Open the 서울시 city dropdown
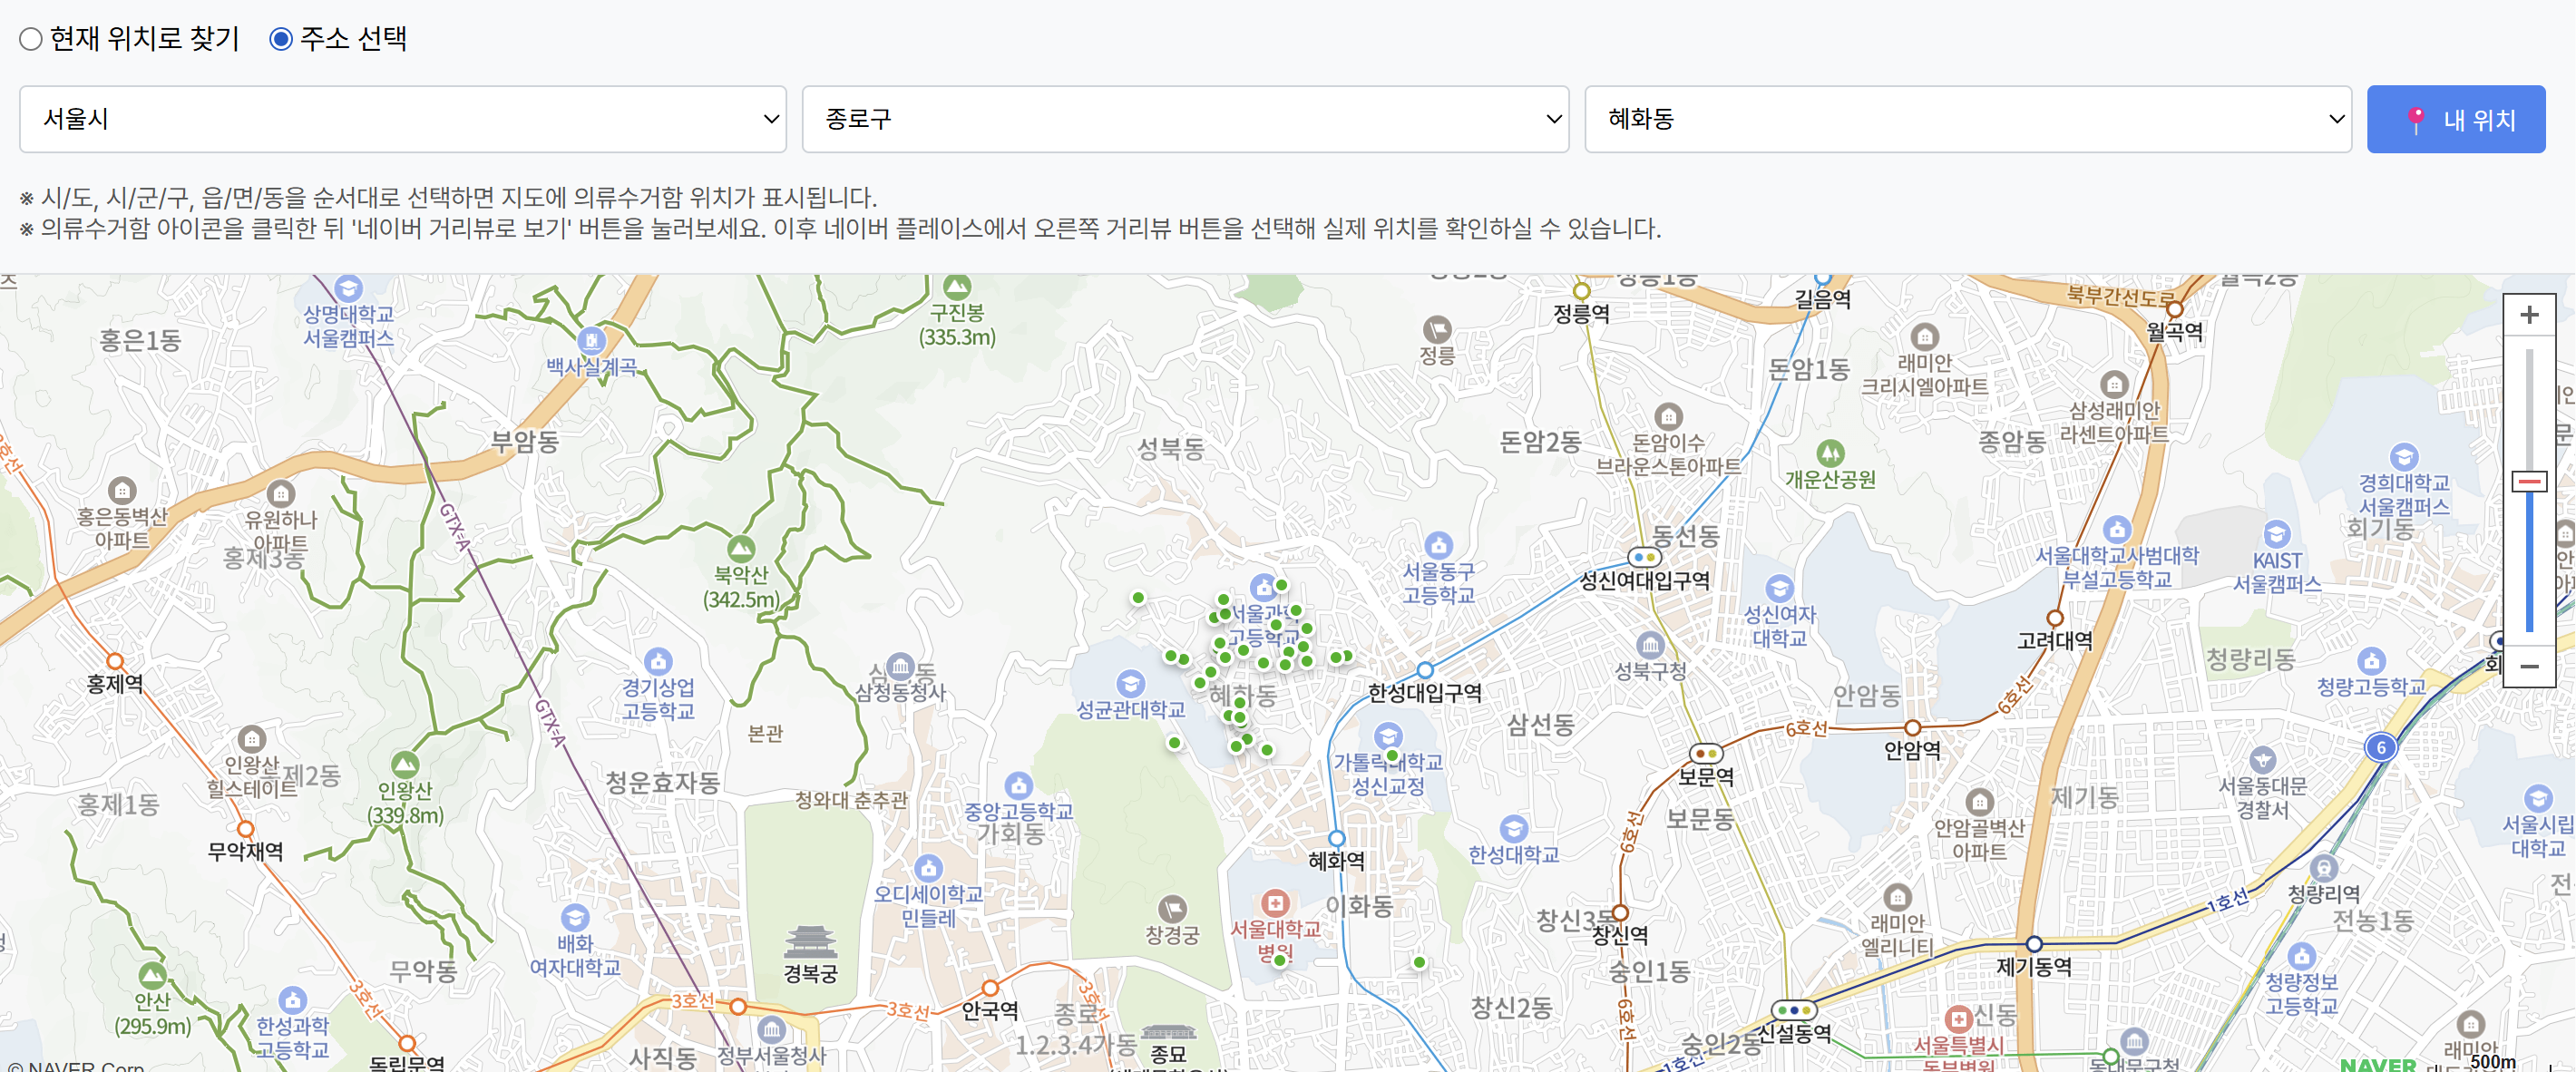The height and width of the screenshot is (1072, 2576). pos(402,119)
